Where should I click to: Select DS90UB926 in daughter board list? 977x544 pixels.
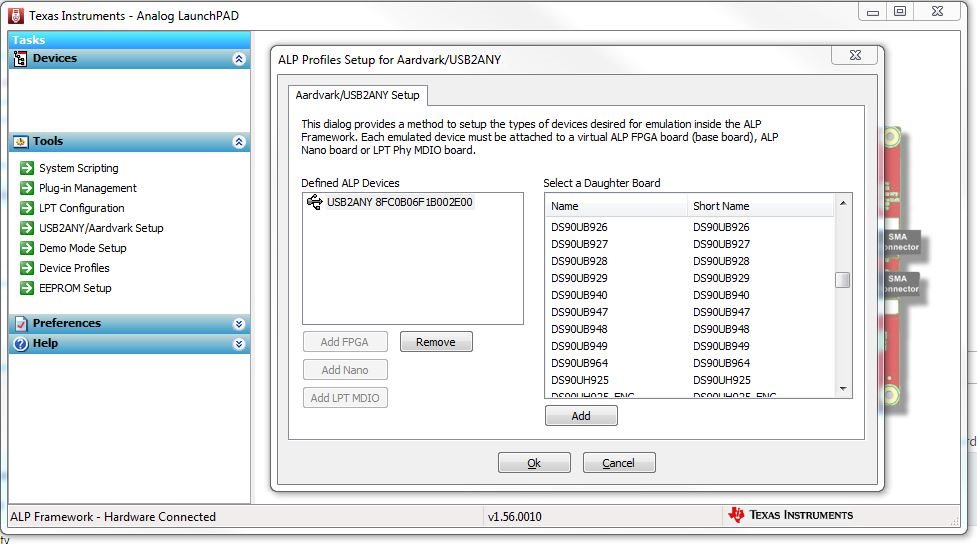pyautogui.click(x=689, y=227)
